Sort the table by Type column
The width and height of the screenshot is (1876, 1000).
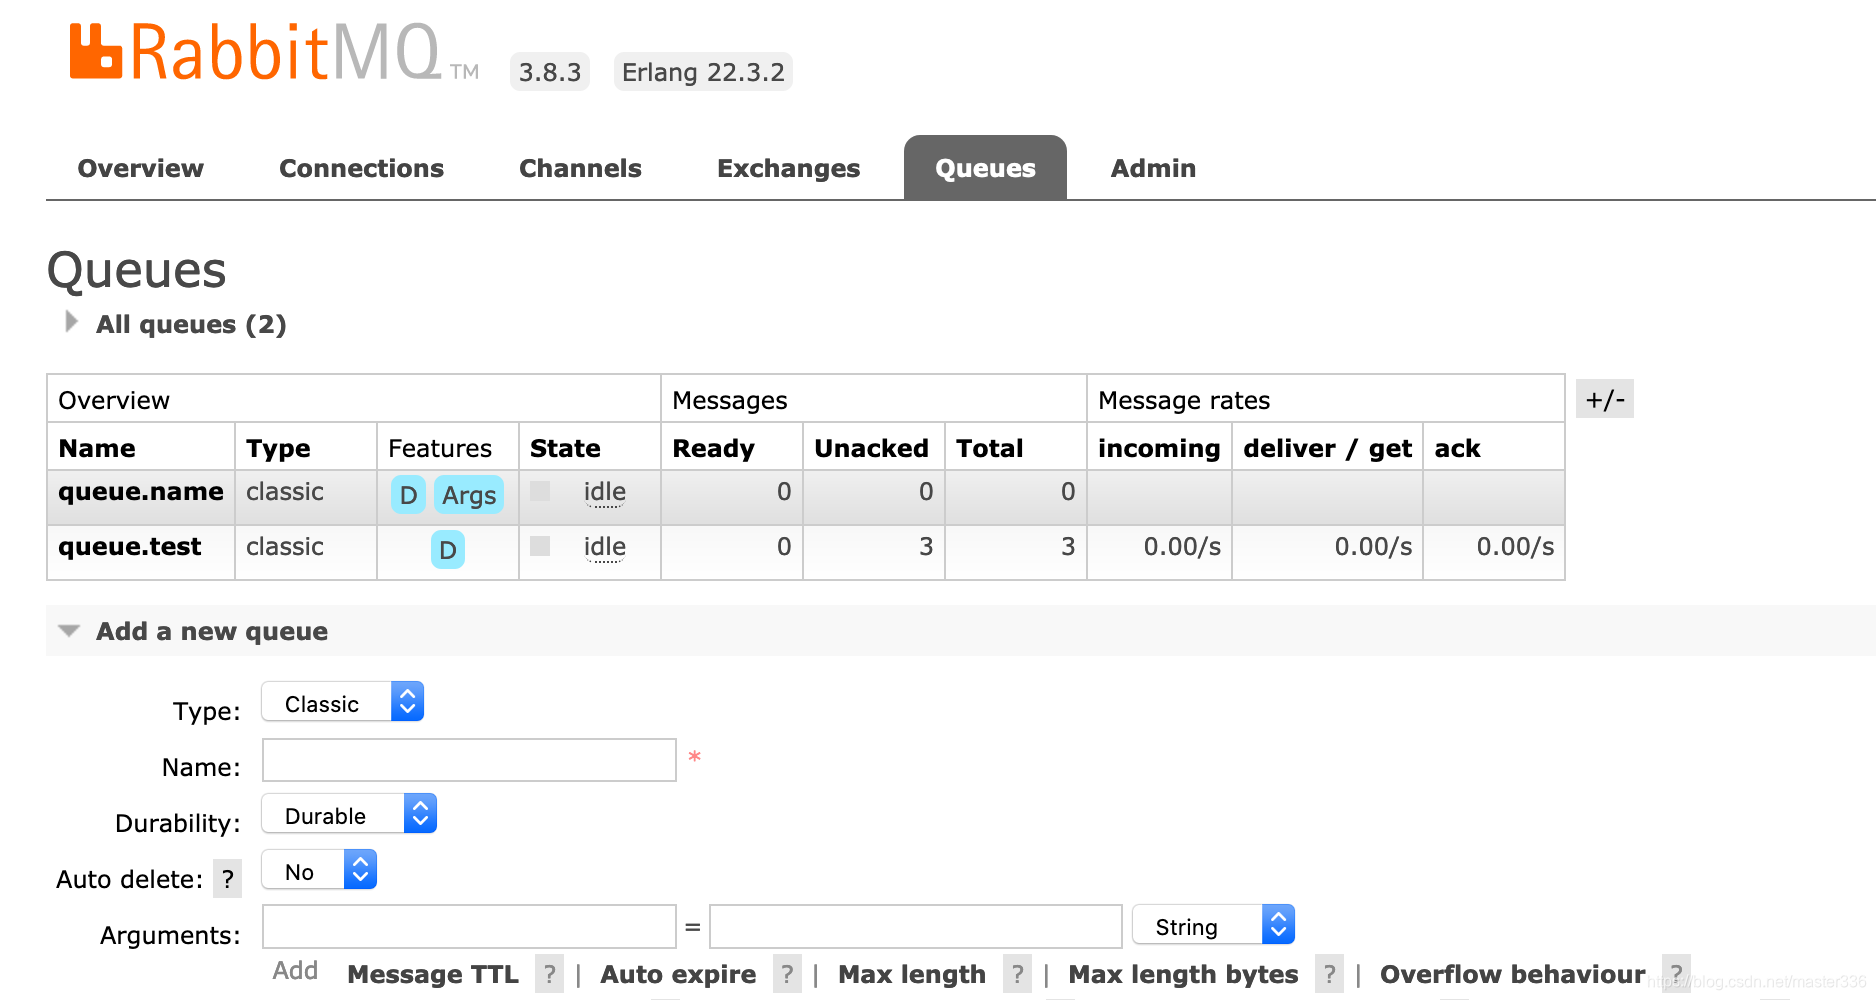pos(278,449)
